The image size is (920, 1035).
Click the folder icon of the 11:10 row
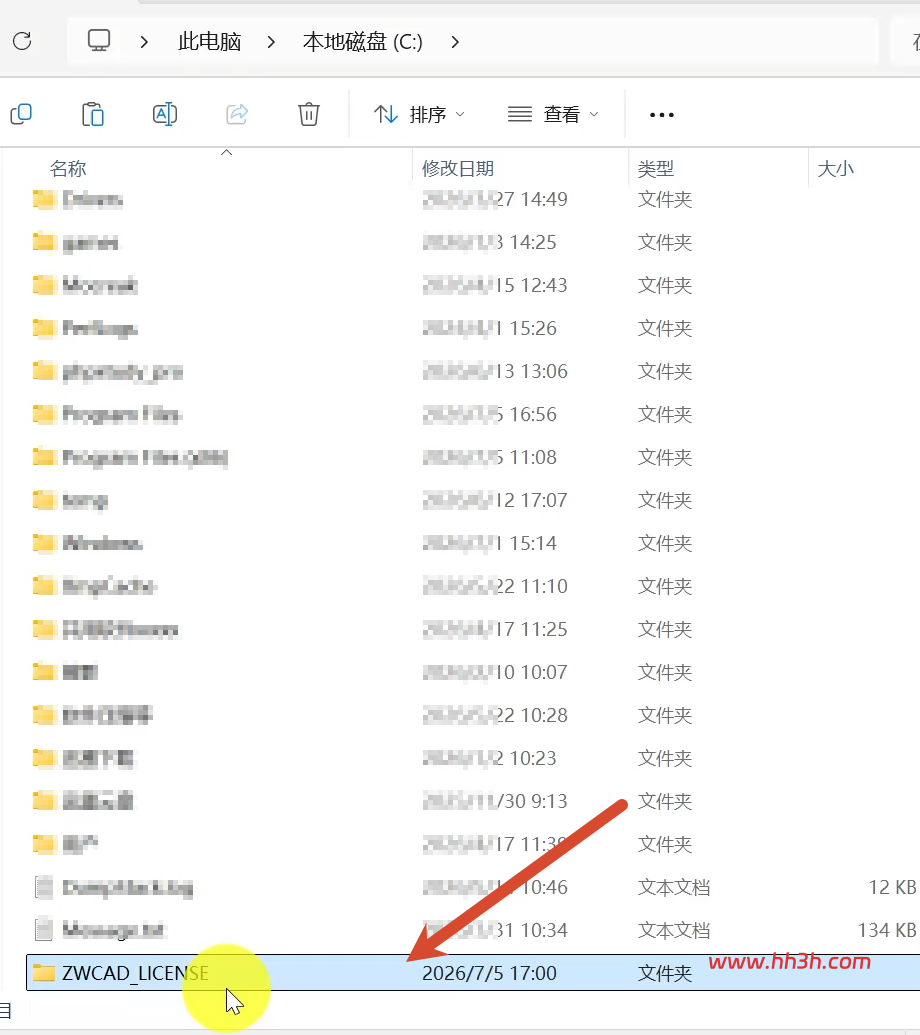pyautogui.click(x=44, y=585)
